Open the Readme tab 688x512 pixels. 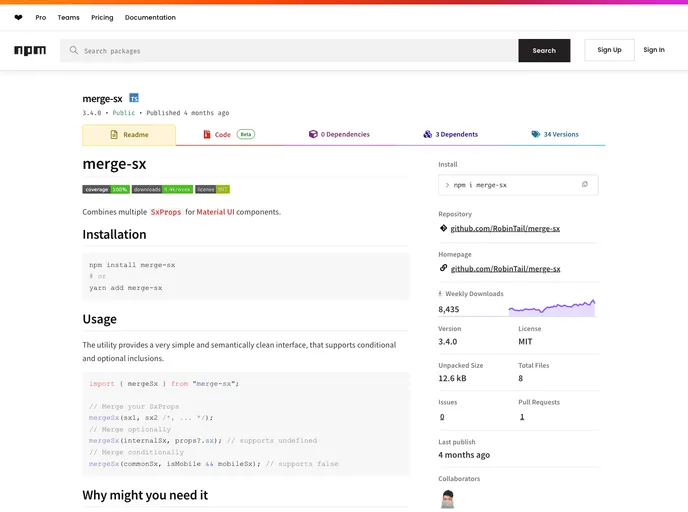pos(129,135)
